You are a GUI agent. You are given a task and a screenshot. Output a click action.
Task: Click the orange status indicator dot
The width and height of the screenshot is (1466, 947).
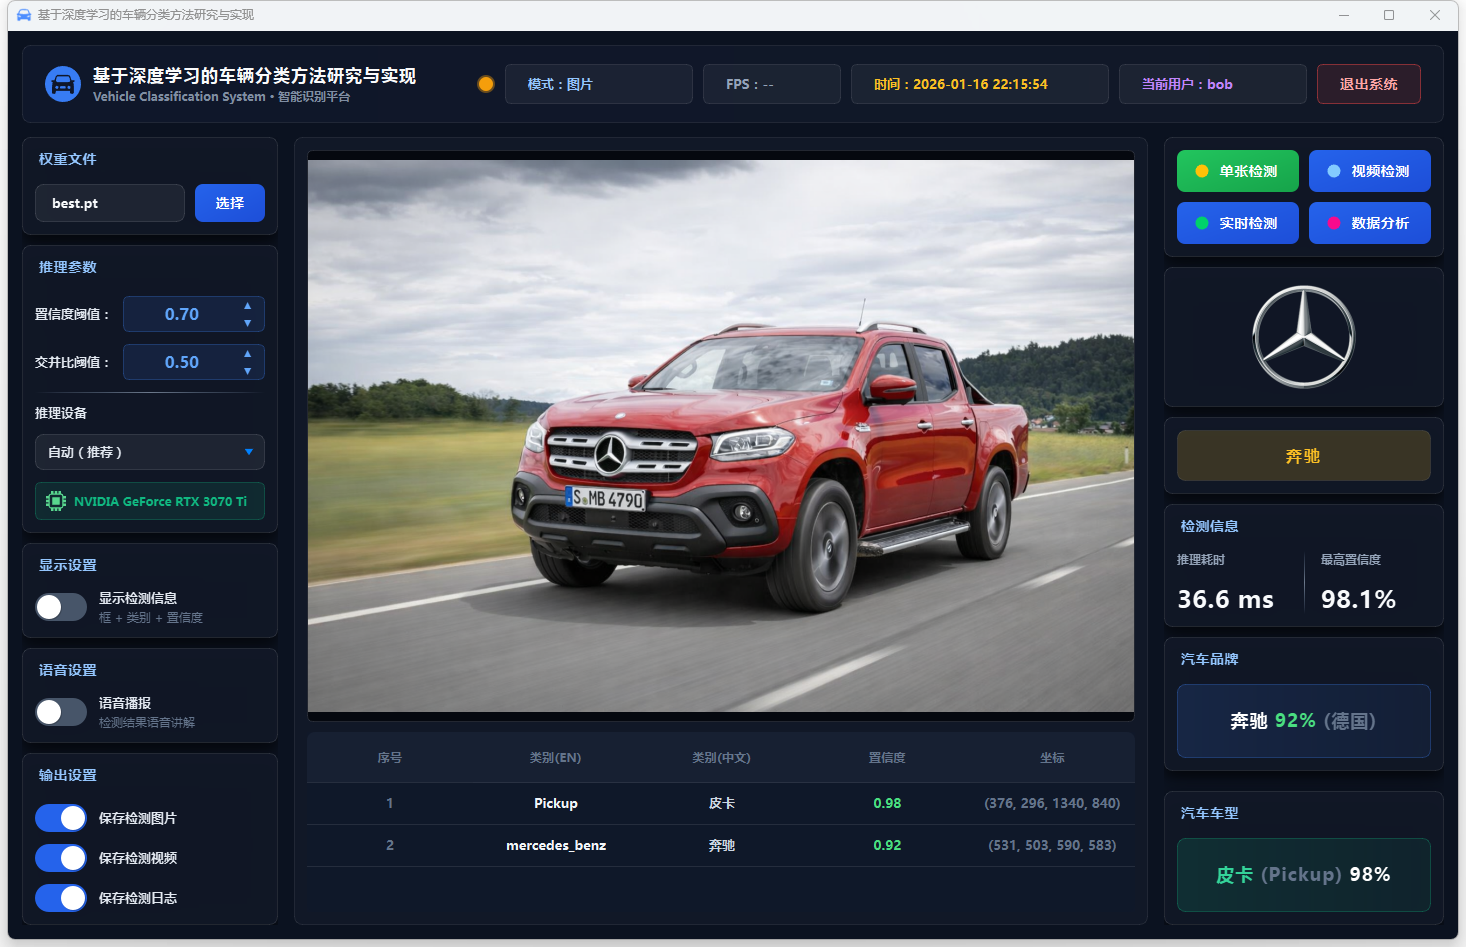(486, 84)
